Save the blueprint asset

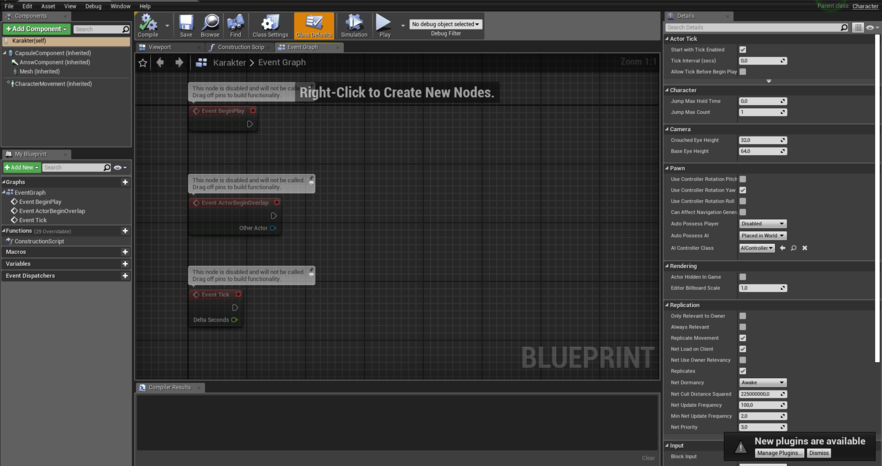(186, 26)
